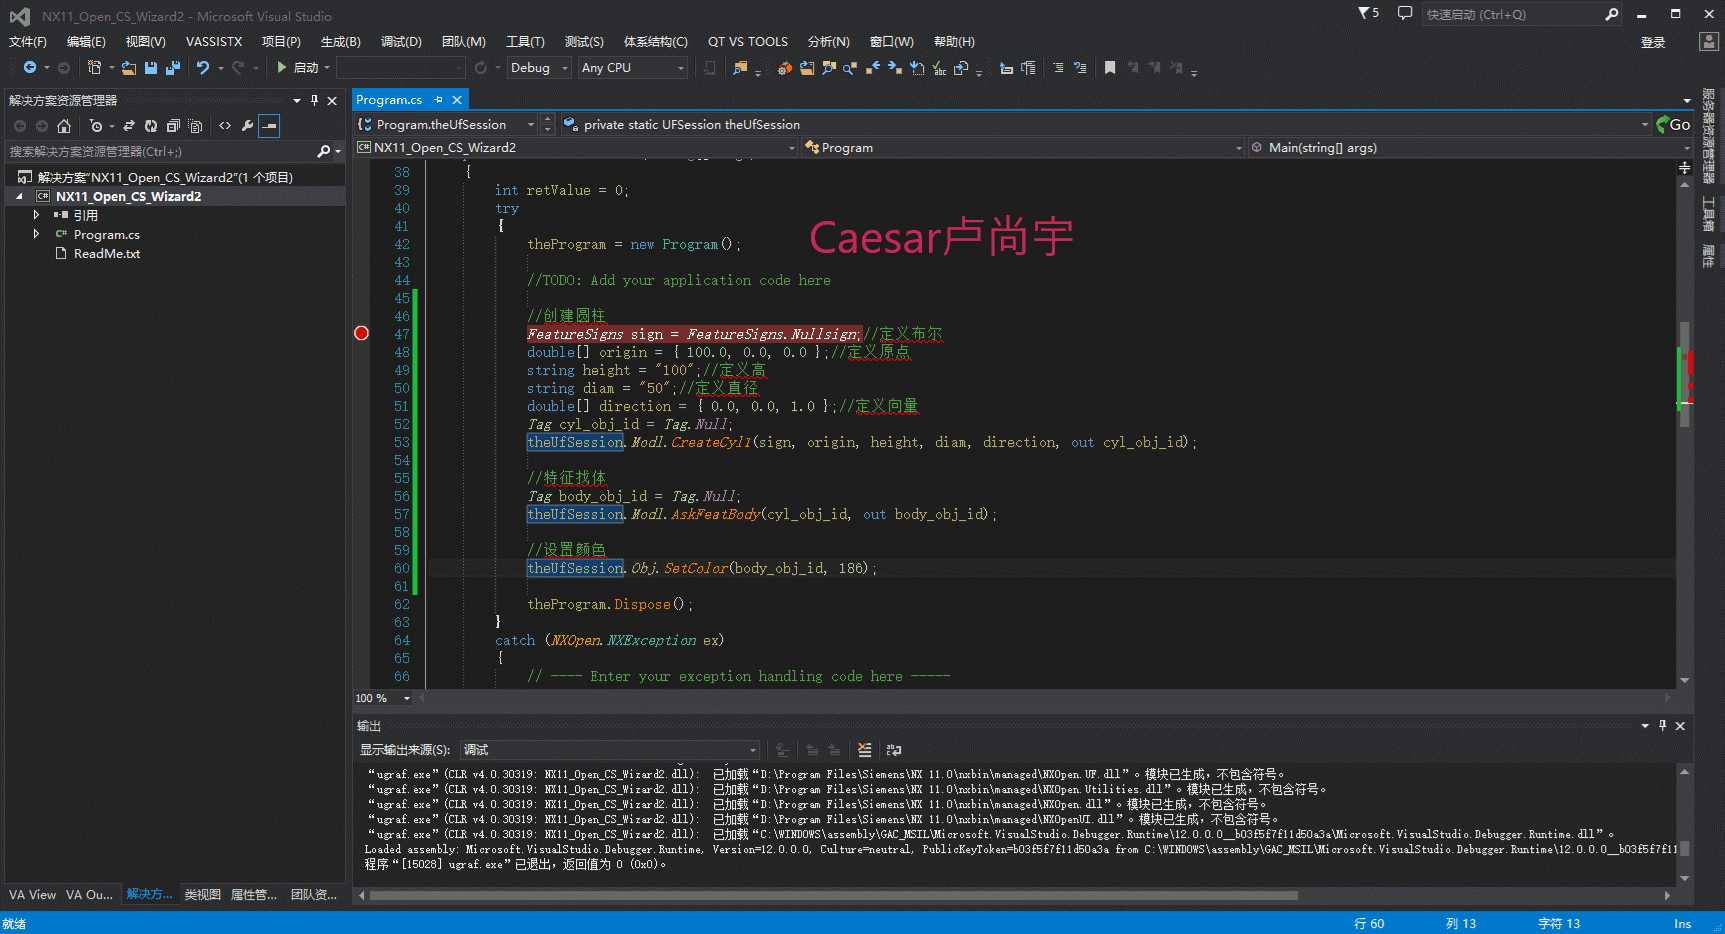The width and height of the screenshot is (1725, 934).
Task: Switch to the Program.cs editor tab
Action: pos(389,100)
